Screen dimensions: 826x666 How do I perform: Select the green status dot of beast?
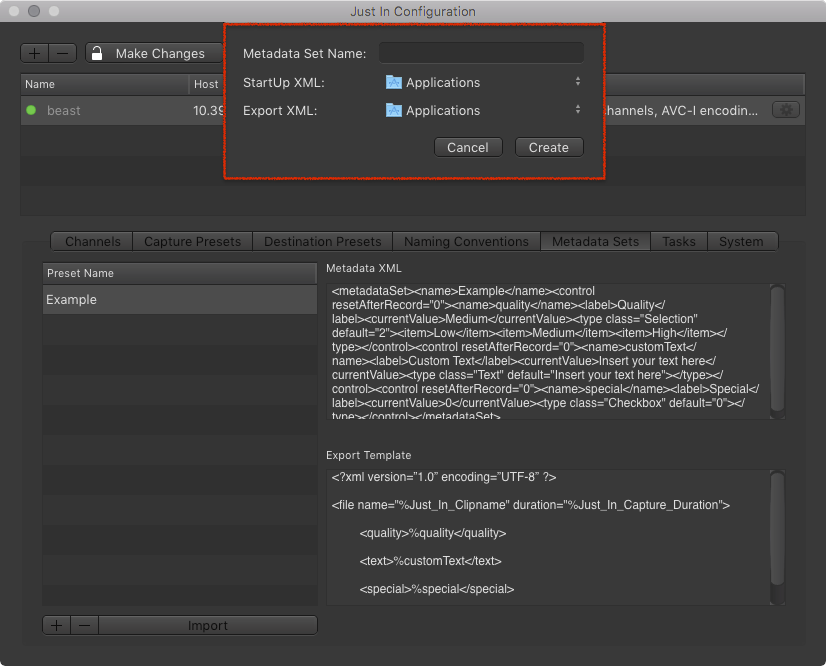(x=31, y=110)
